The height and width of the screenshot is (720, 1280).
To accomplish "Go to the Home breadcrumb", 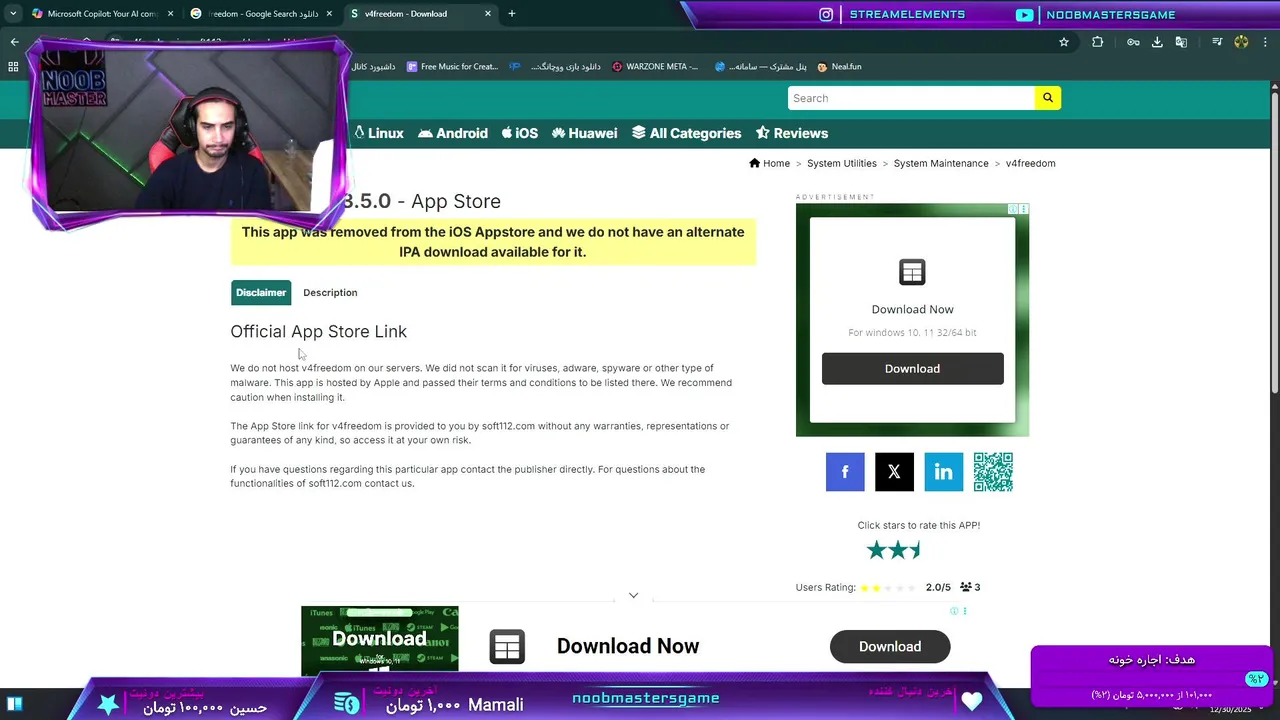I will click(x=769, y=163).
